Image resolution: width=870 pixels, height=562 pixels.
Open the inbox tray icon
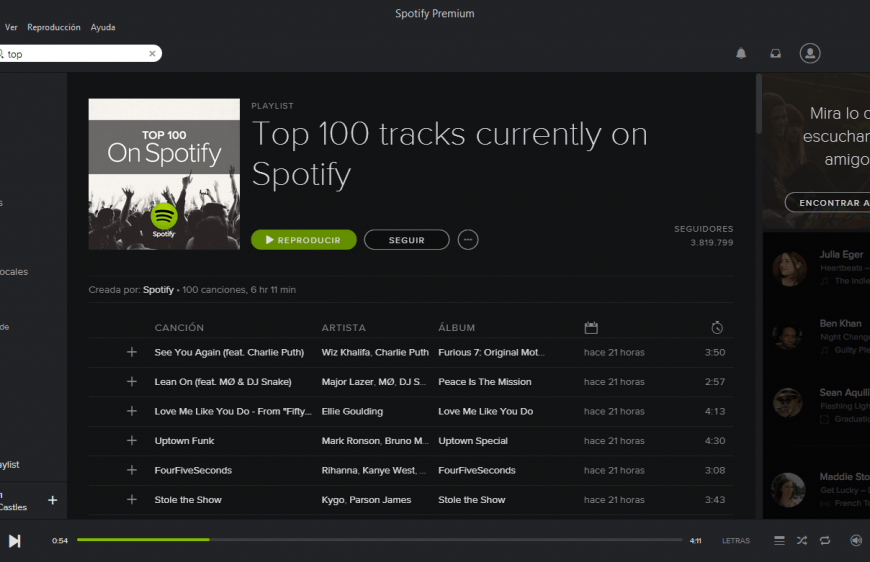click(775, 53)
